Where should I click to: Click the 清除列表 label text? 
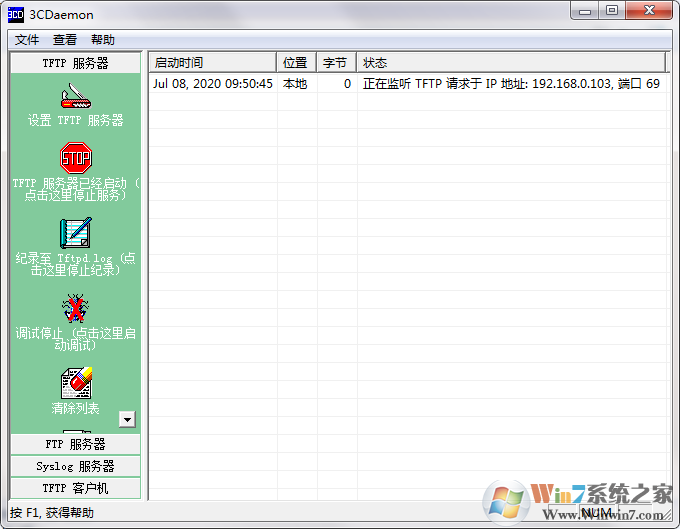(x=75, y=408)
